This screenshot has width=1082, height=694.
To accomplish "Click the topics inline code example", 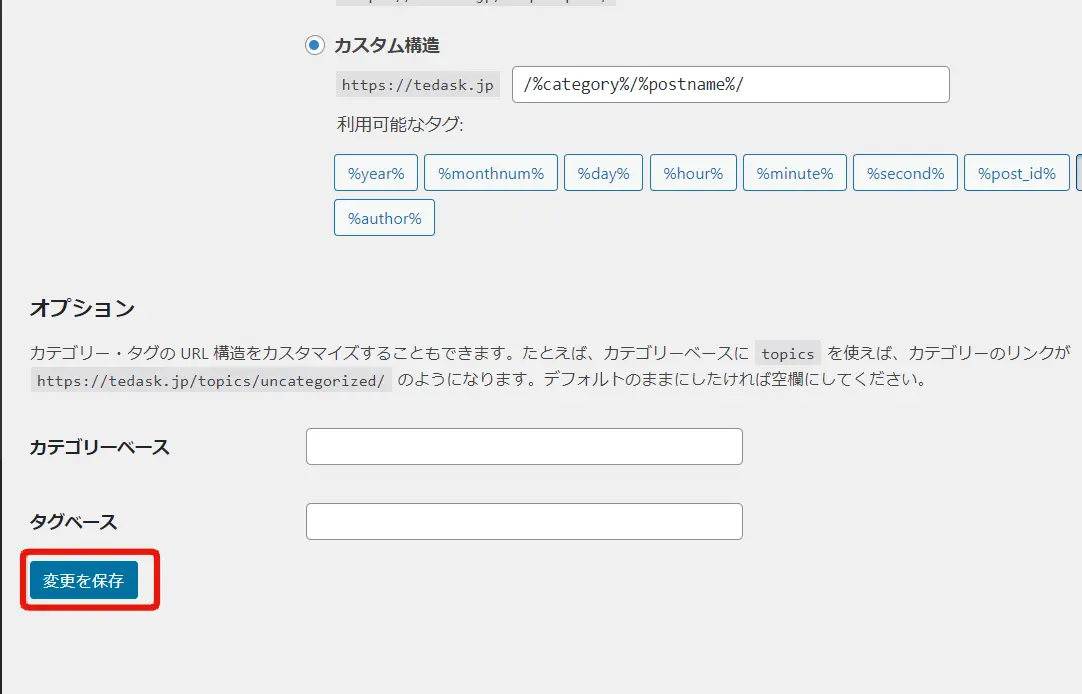I will point(789,352).
